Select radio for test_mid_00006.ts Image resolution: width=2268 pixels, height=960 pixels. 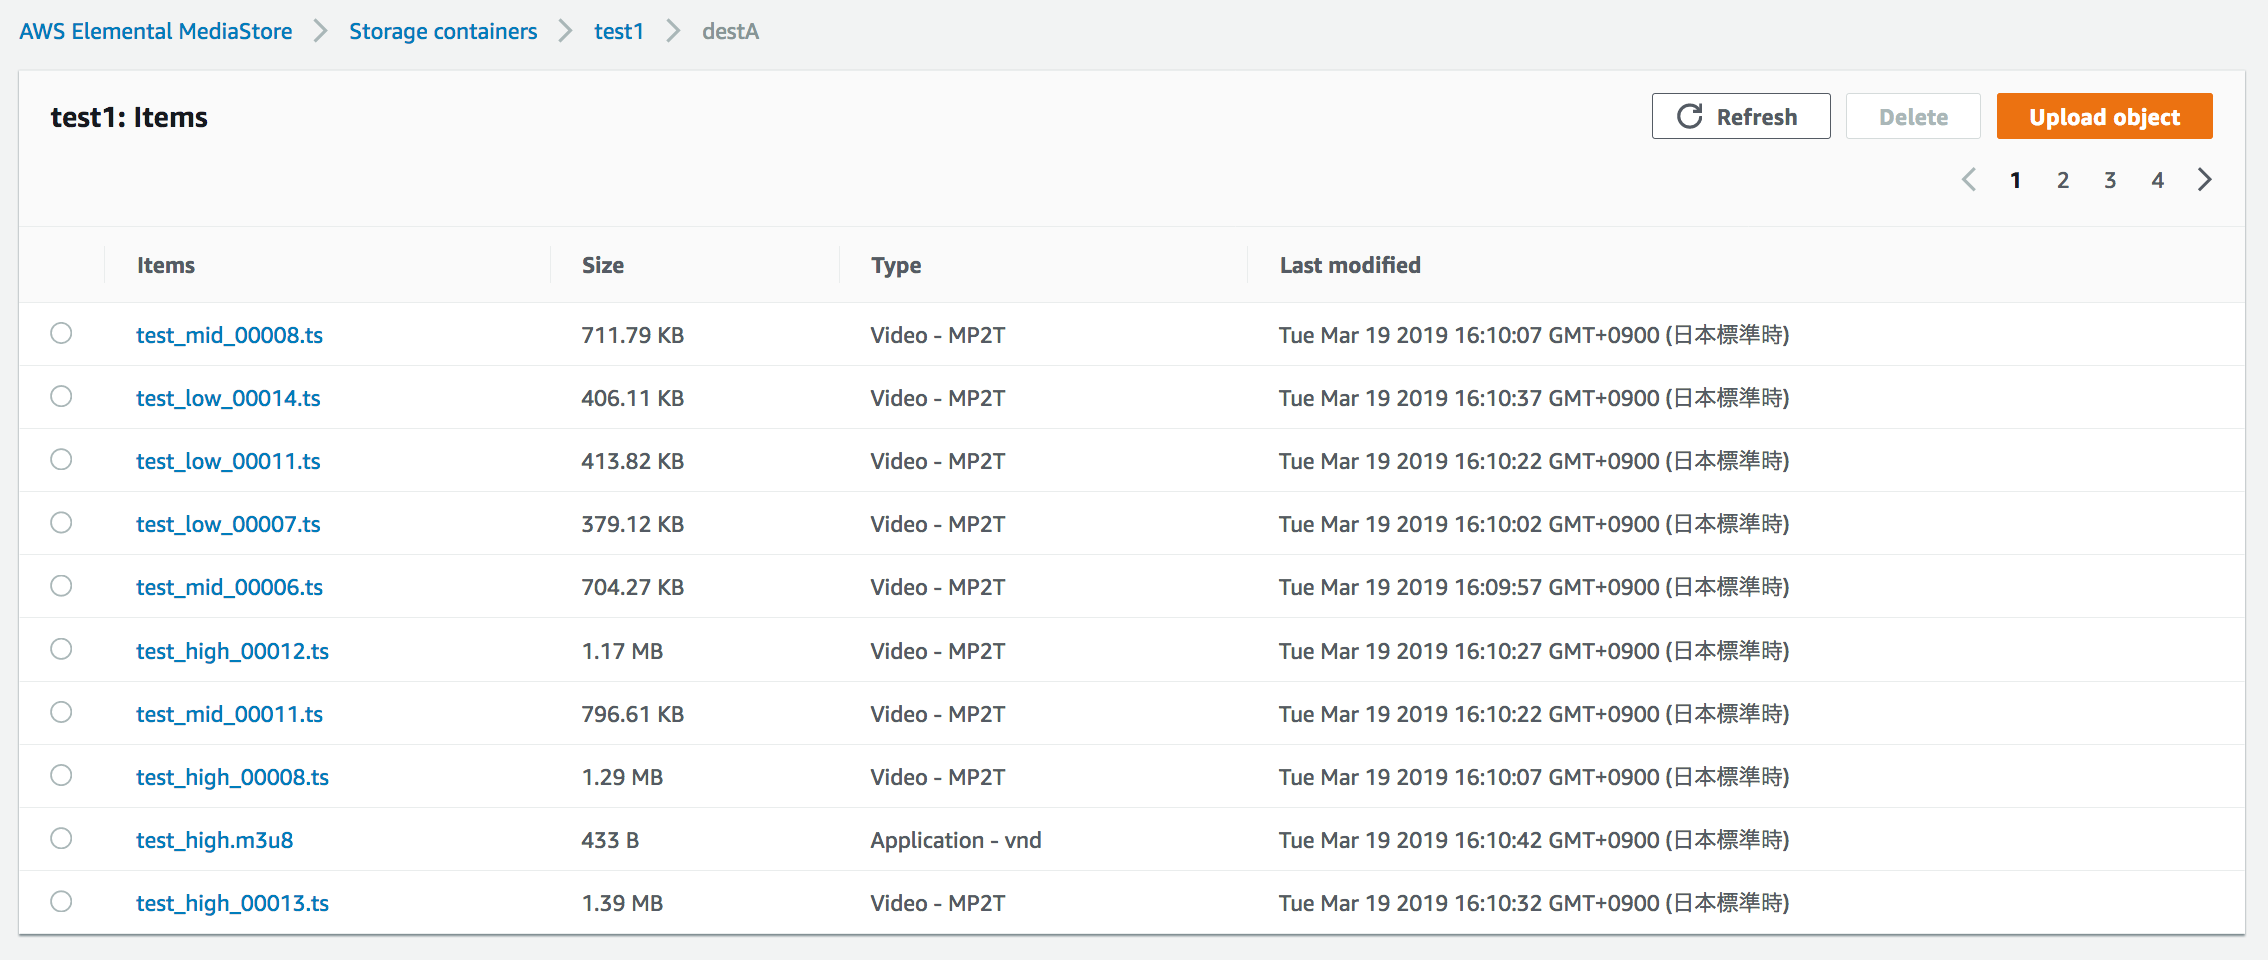[x=61, y=585]
